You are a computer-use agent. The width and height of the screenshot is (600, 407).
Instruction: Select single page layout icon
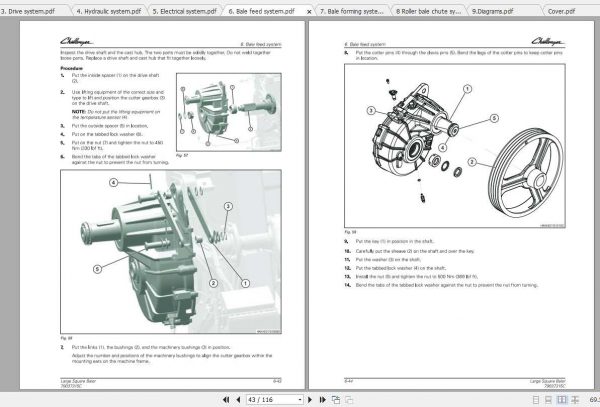536,400
